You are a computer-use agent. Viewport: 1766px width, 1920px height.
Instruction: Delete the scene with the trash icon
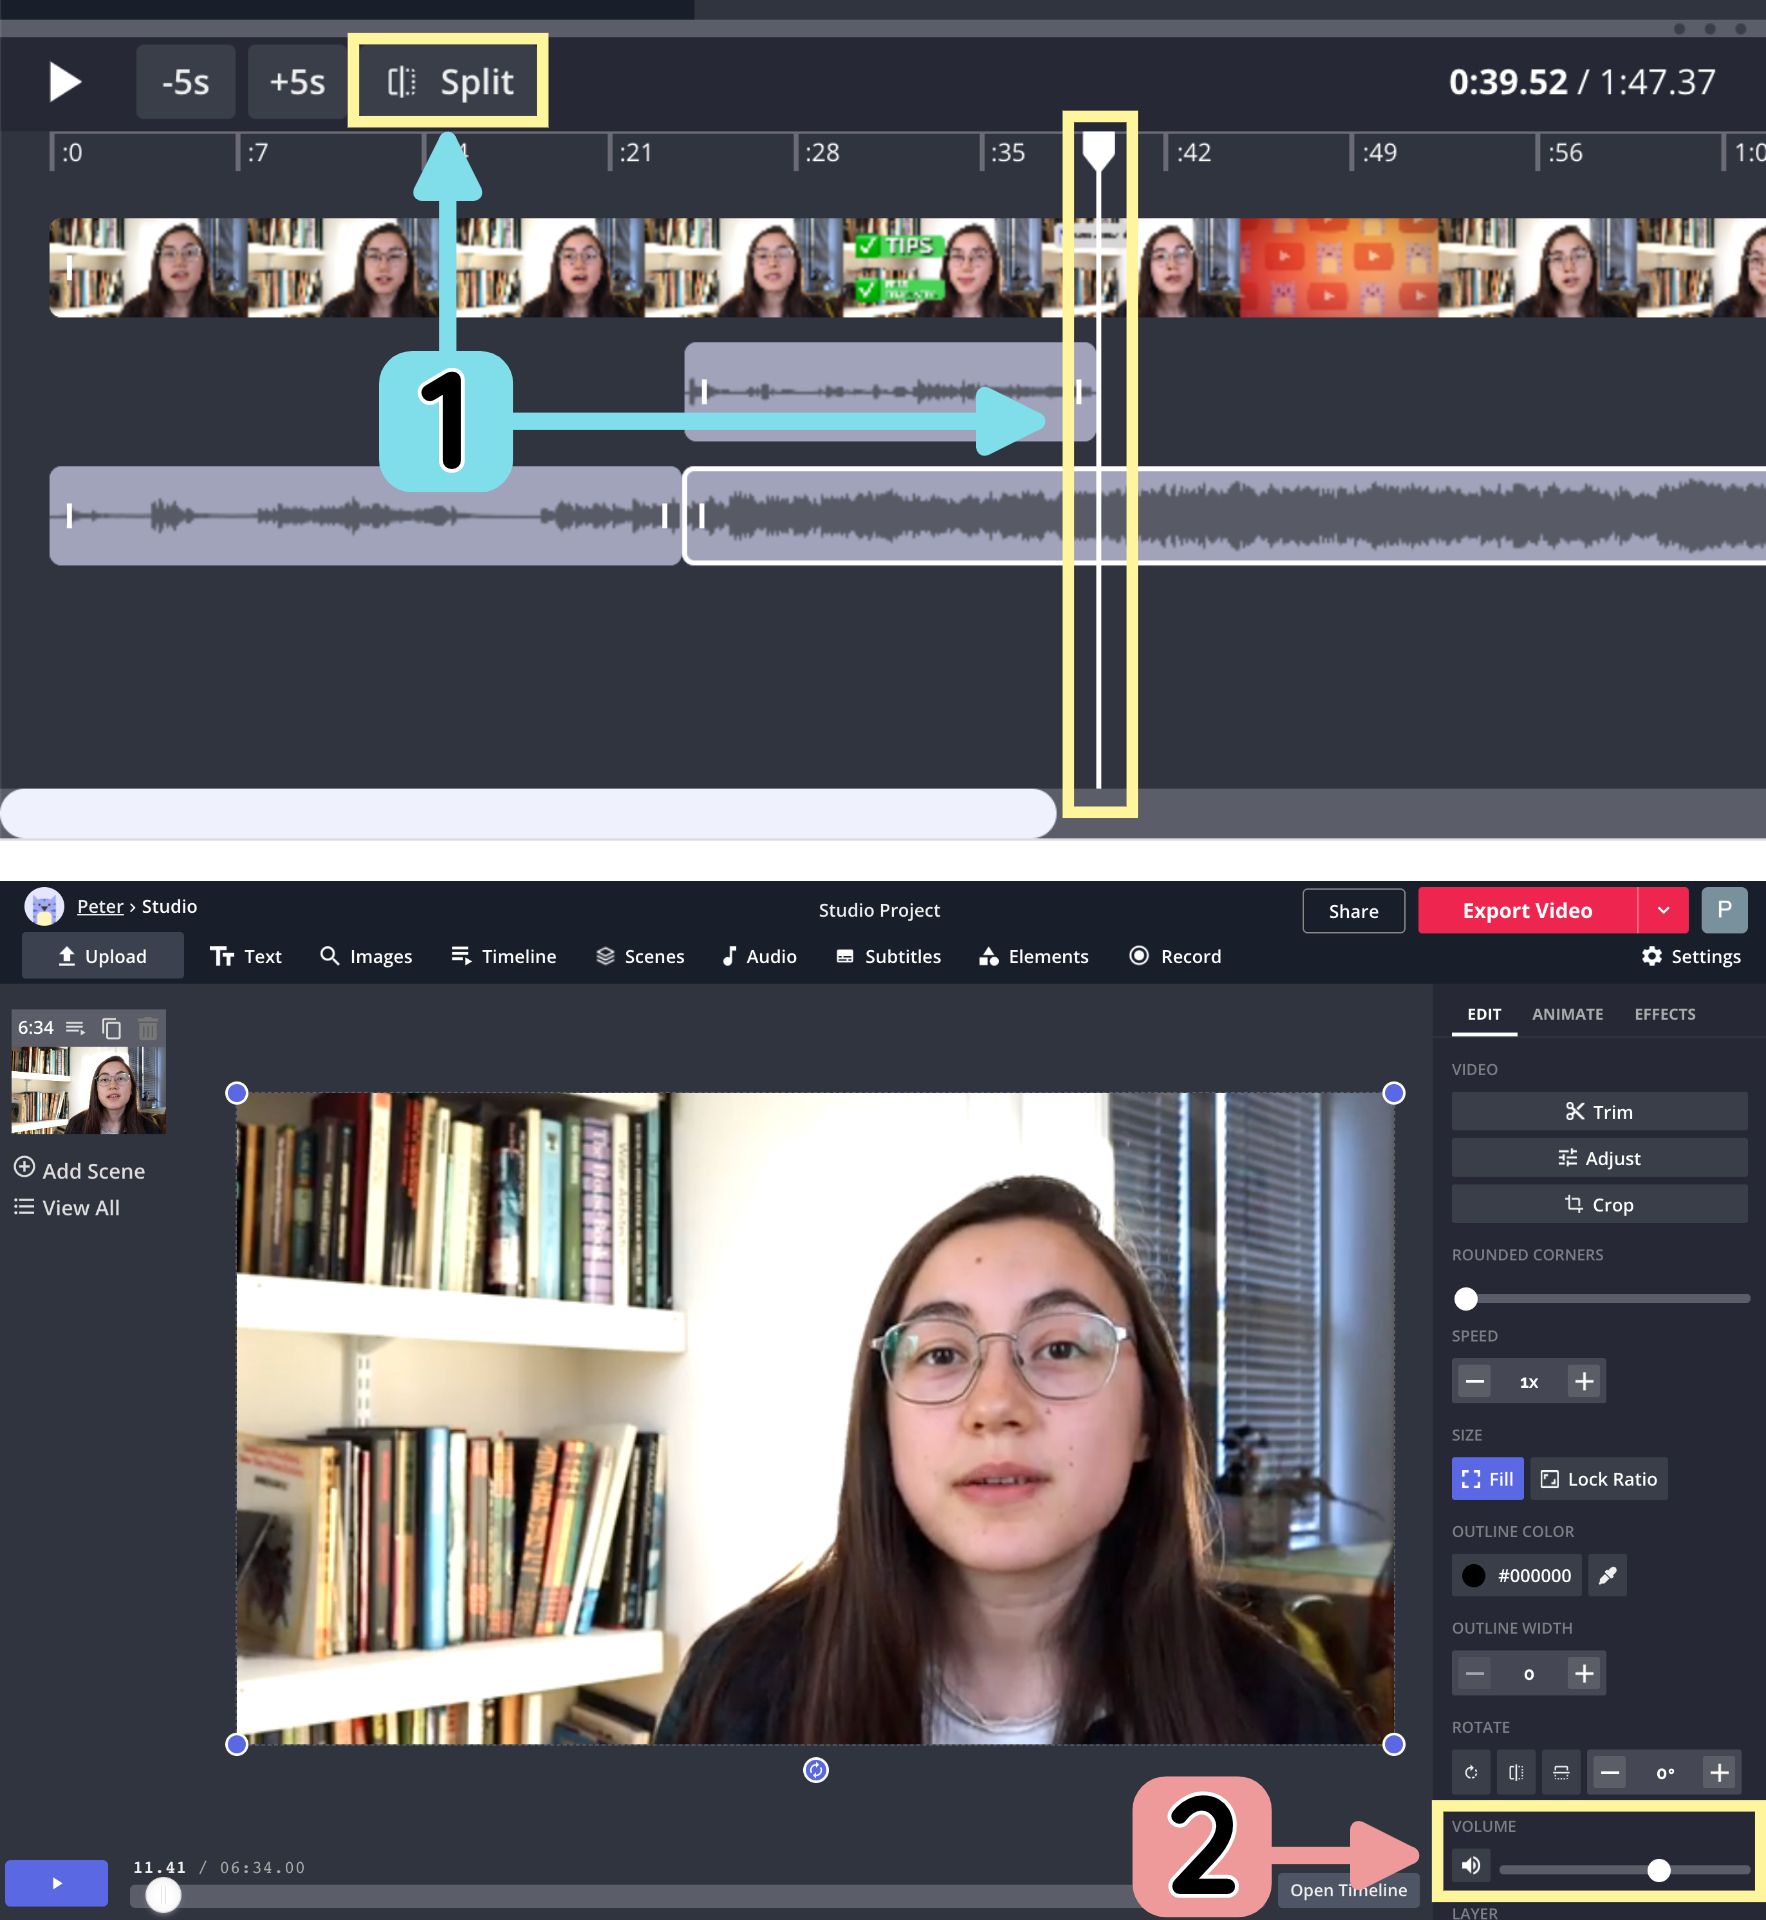click(148, 1028)
